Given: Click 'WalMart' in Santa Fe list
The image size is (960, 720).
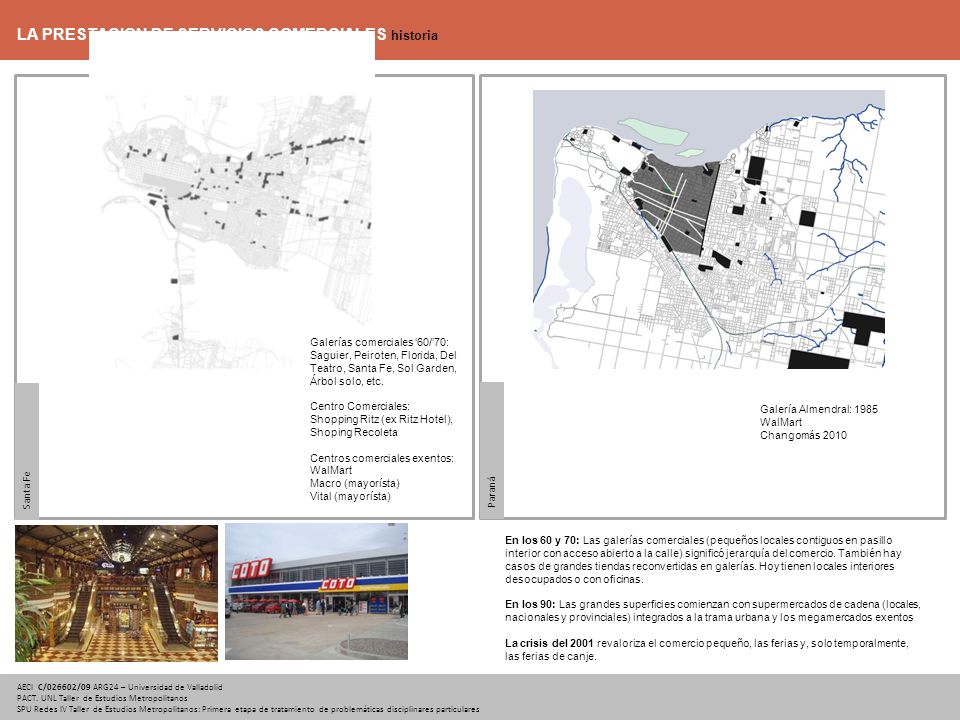Looking at the screenshot, I should point(331,470).
